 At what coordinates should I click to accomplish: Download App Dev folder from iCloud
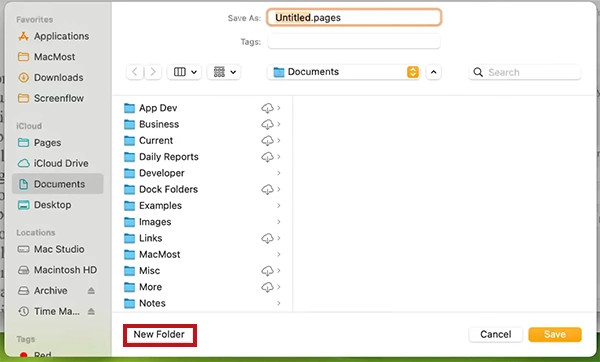pyautogui.click(x=267, y=108)
